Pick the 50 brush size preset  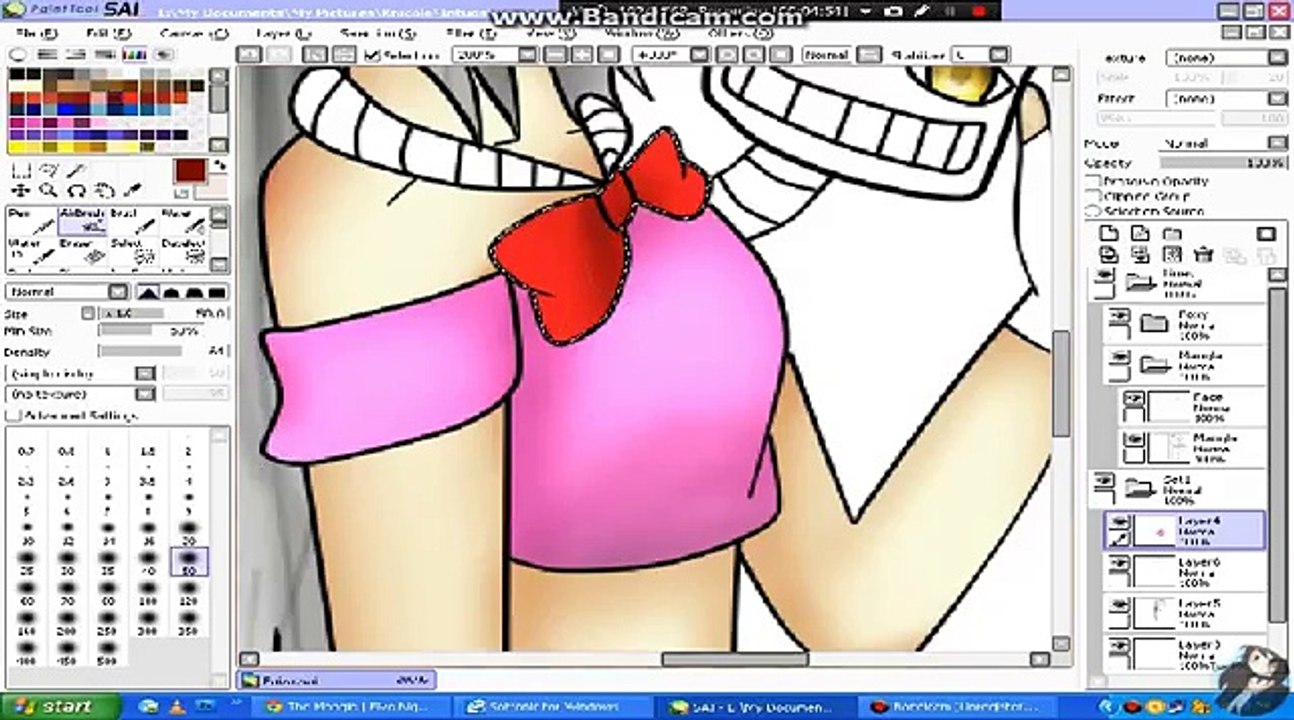coord(189,563)
